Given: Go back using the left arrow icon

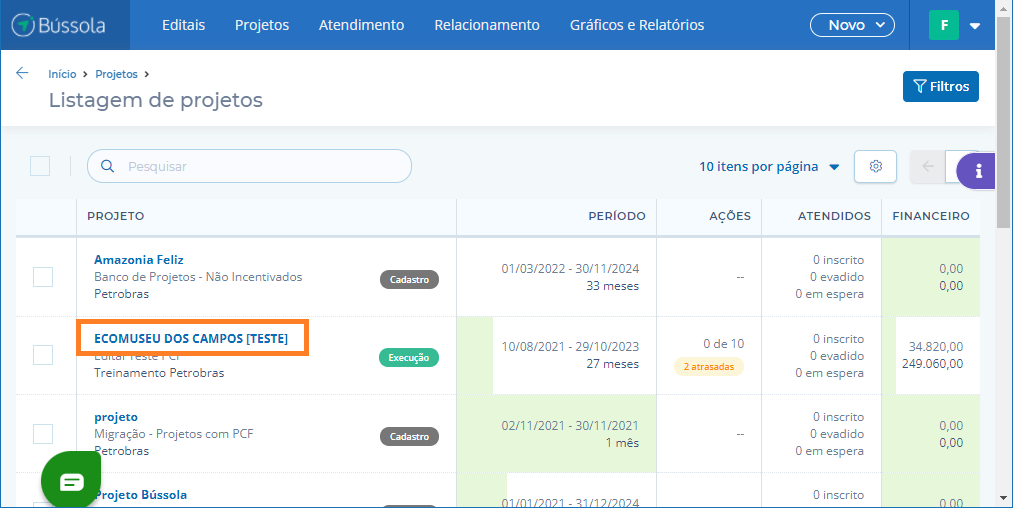Looking at the screenshot, I should [23, 73].
